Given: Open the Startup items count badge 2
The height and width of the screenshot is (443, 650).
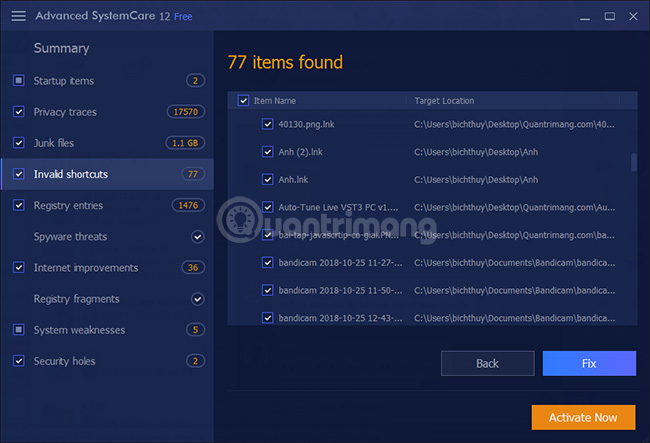Looking at the screenshot, I should click(x=195, y=80).
